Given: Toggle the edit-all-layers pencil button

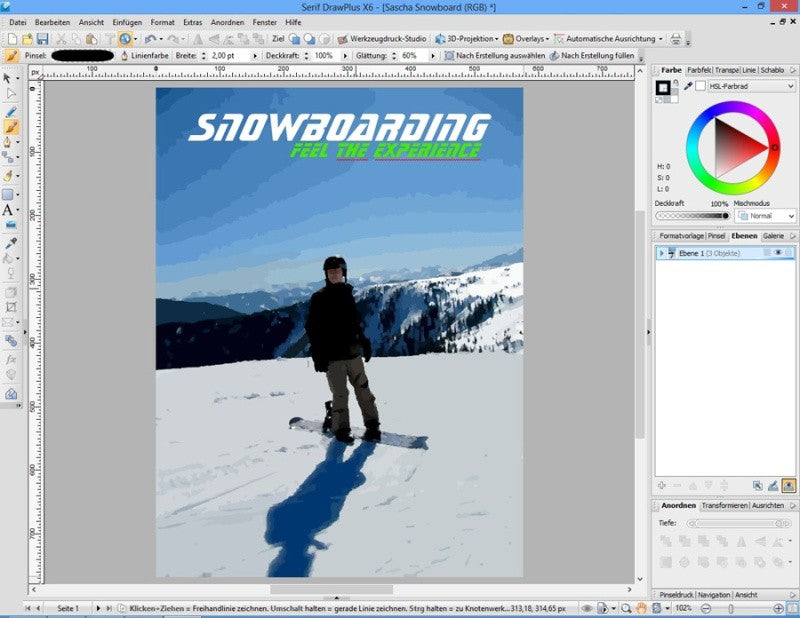Looking at the screenshot, I should [773, 485].
